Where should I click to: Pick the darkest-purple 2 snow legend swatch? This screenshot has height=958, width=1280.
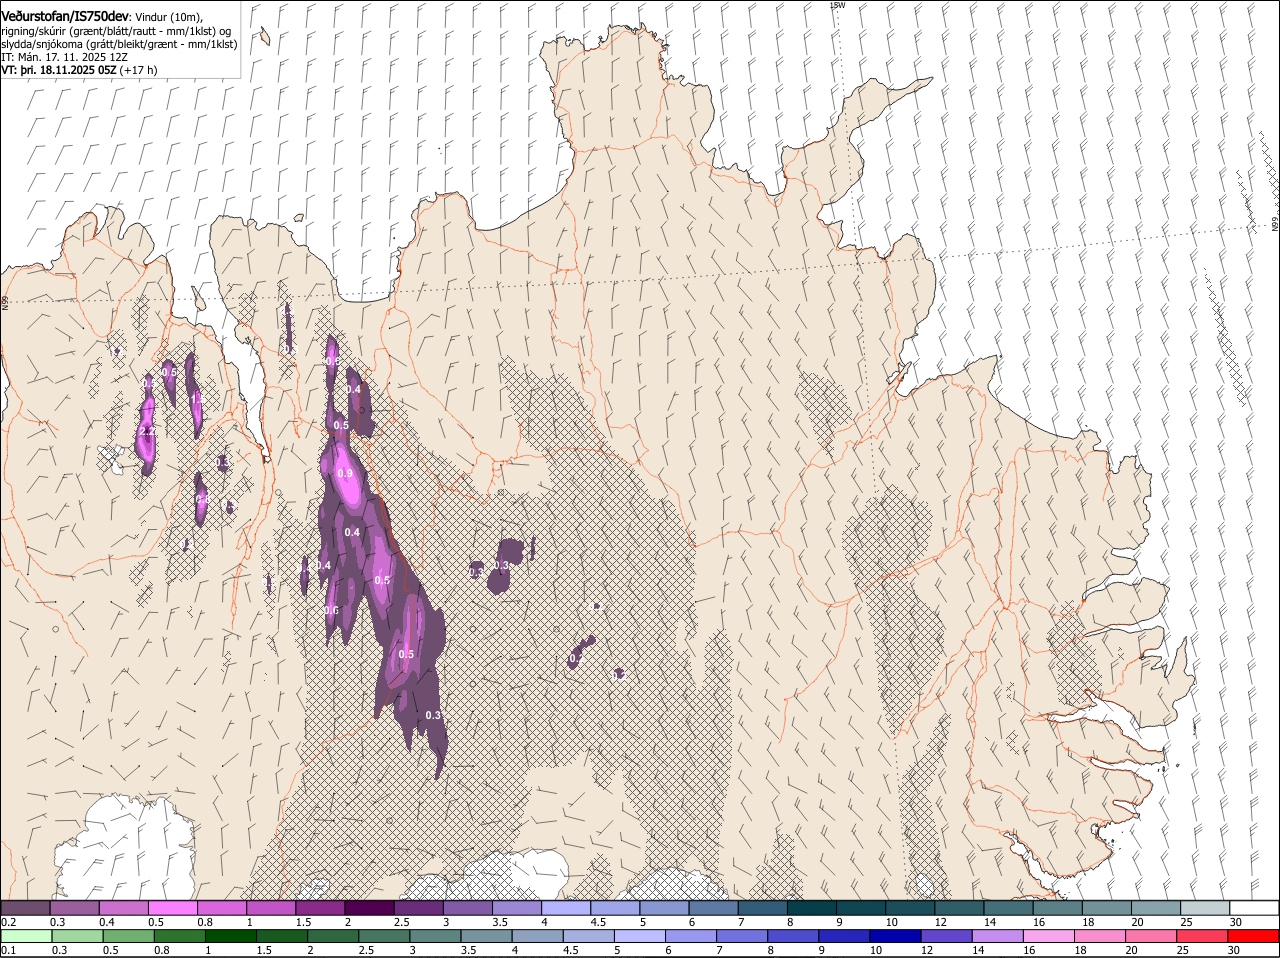point(369,907)
